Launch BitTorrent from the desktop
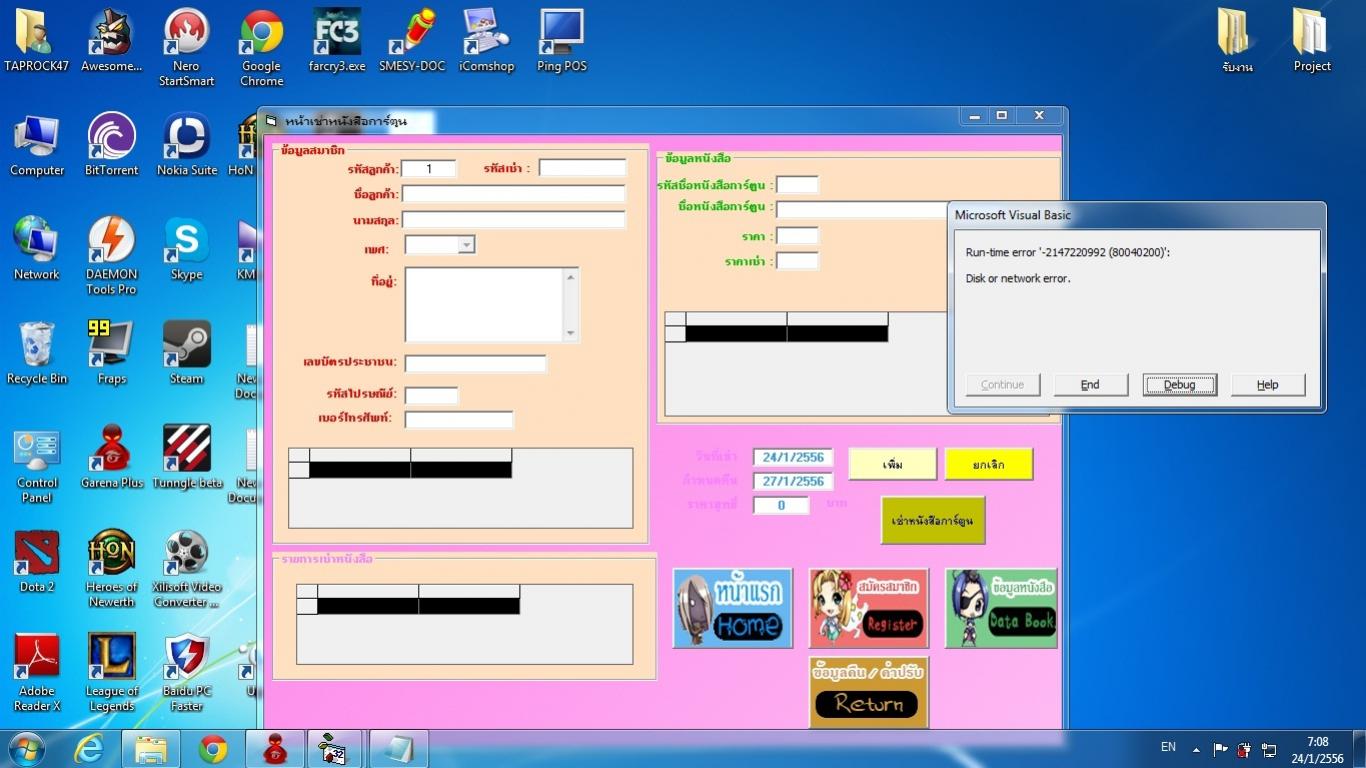 111,145
